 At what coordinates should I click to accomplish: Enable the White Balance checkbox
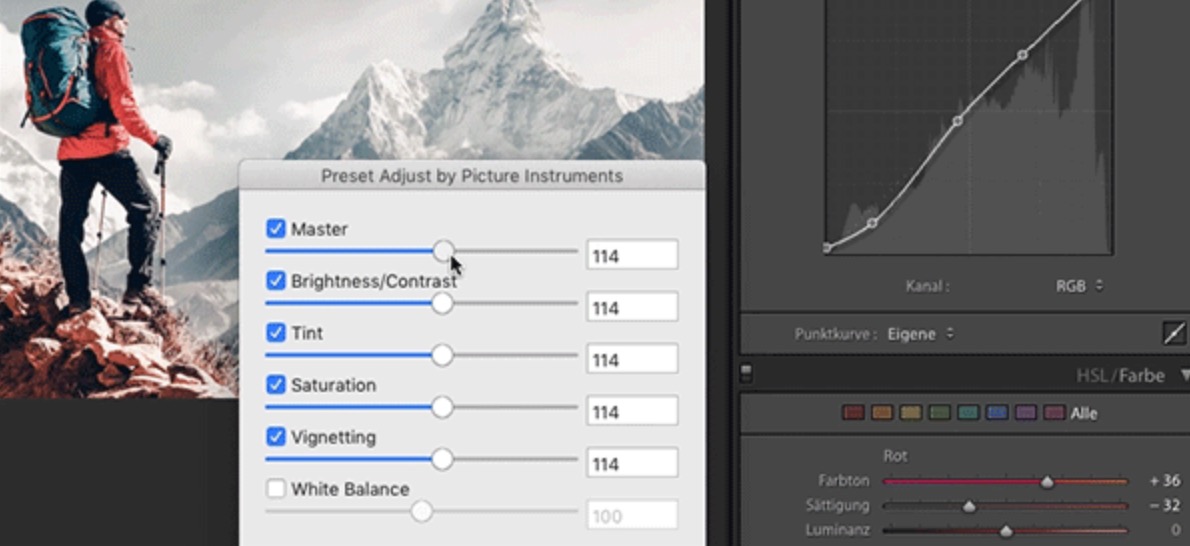pyautogui.click(x=276, y=489)
